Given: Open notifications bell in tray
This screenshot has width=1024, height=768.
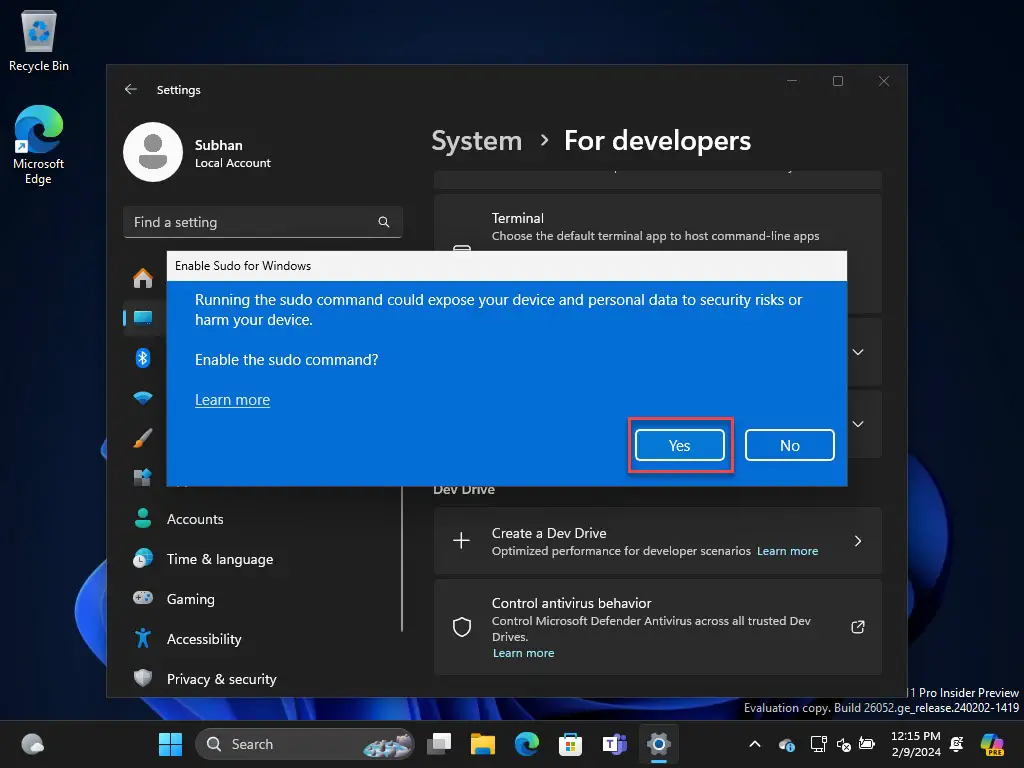Looking at the screenshot, I should pos(957,744).
